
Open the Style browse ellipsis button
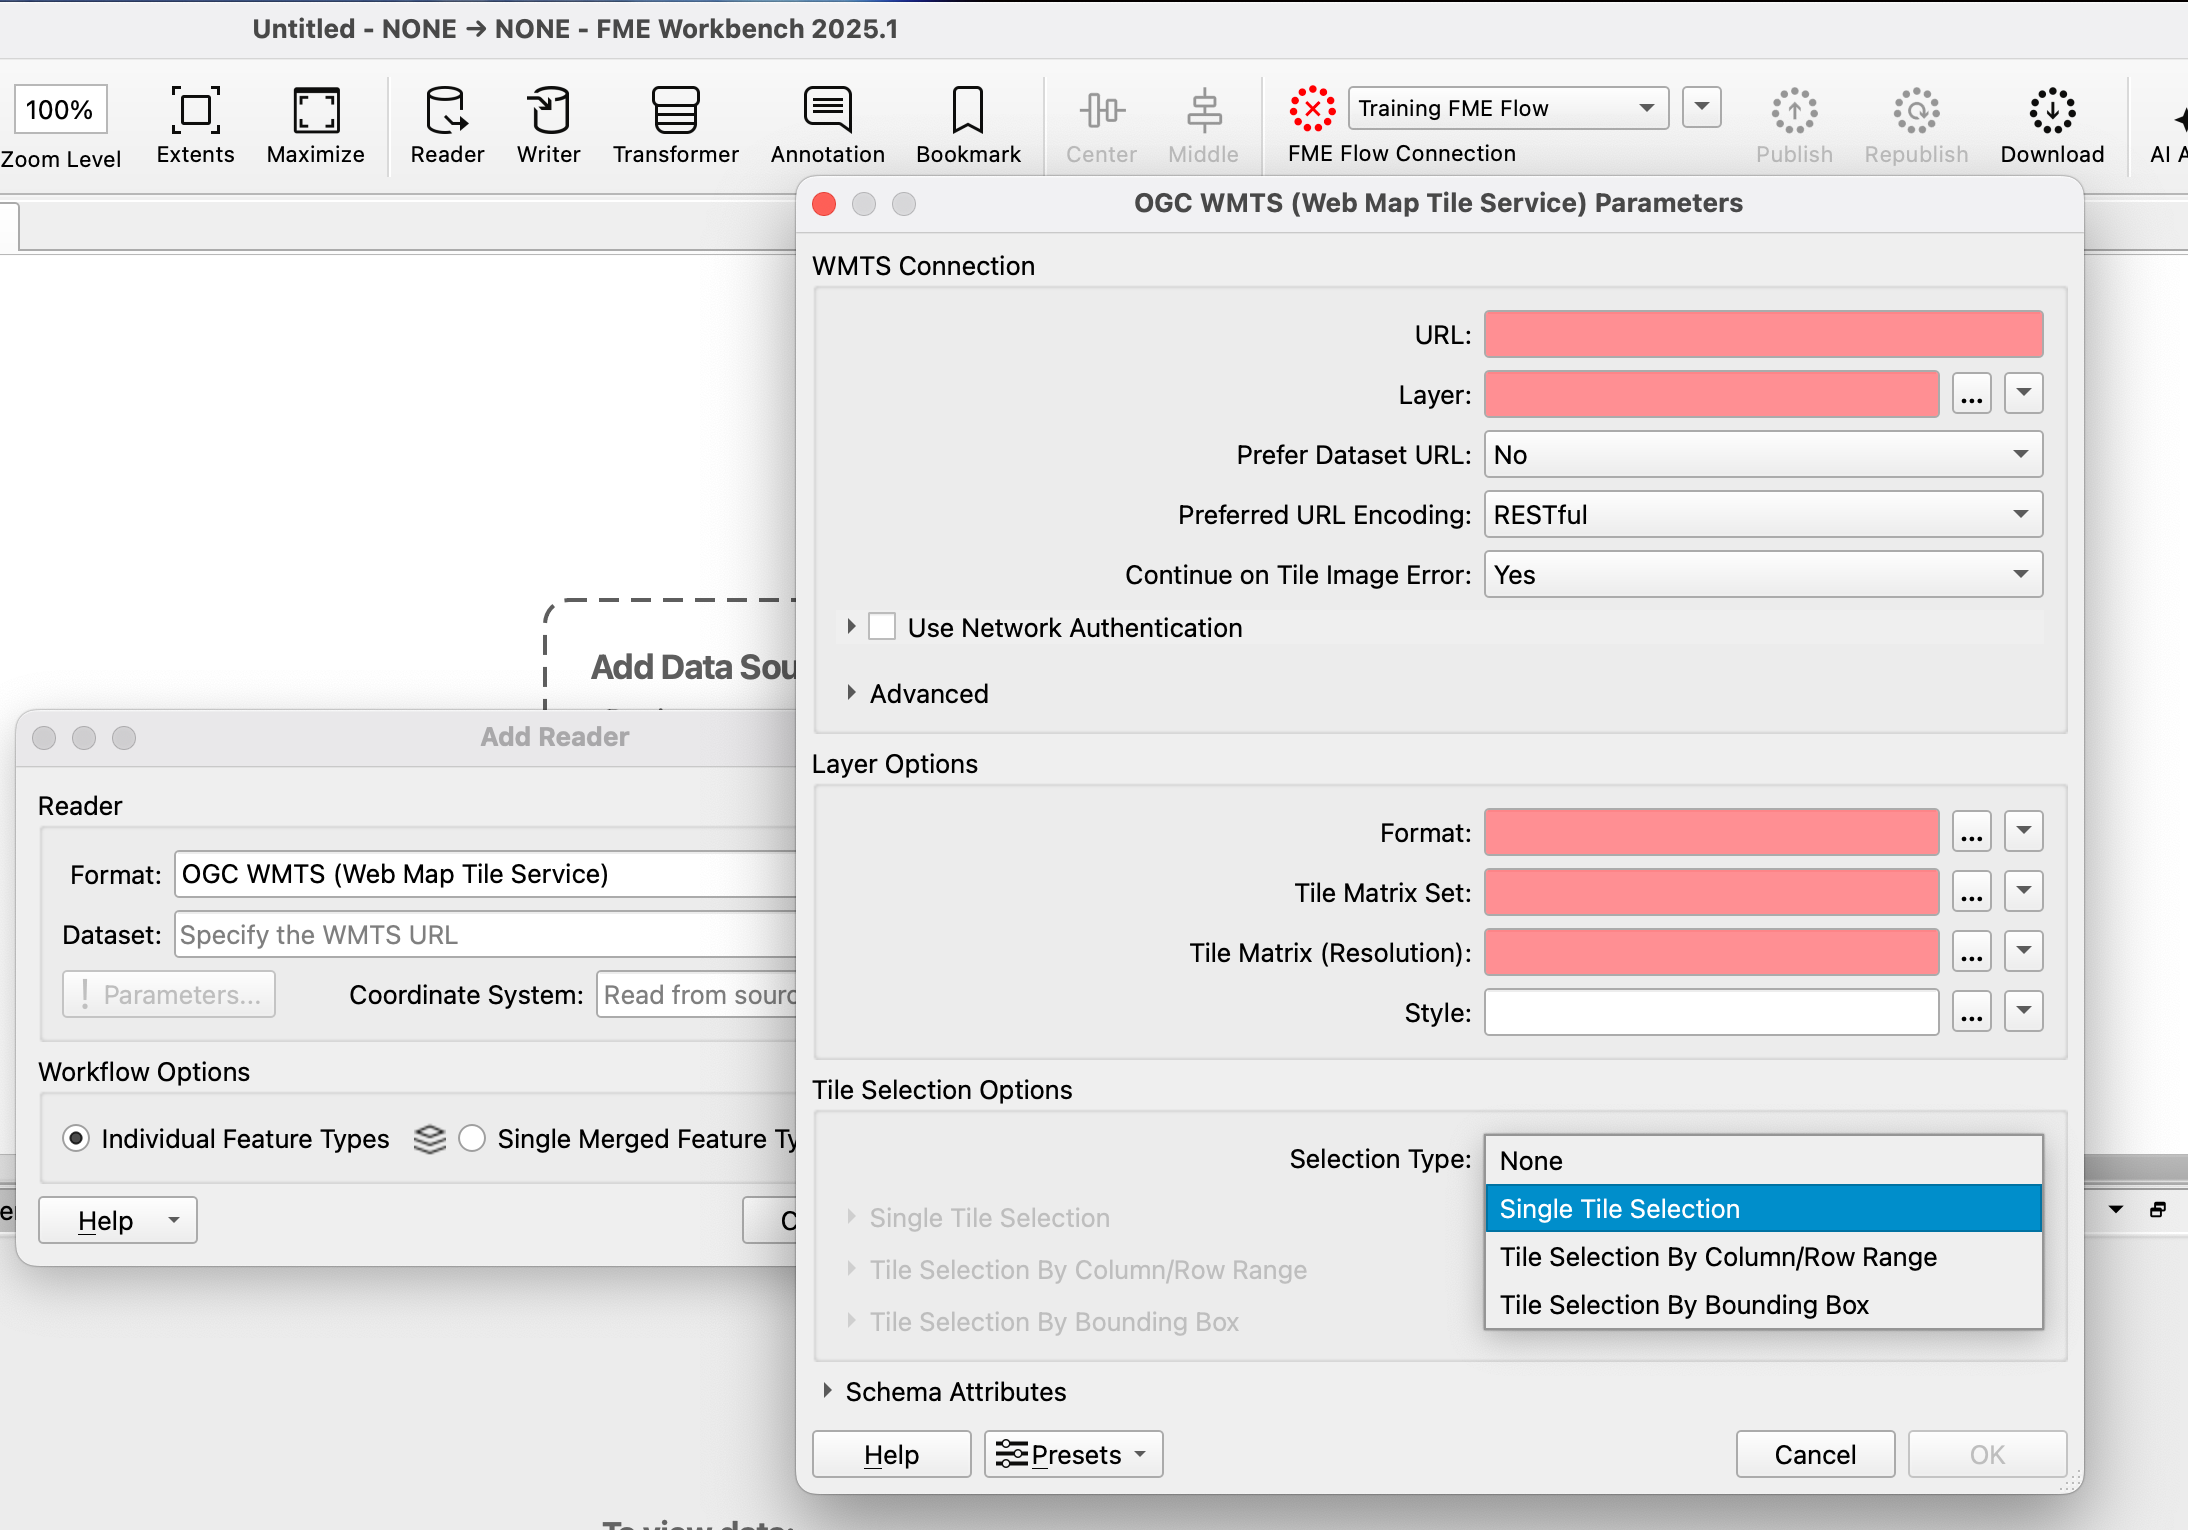coord(1972,1012)
